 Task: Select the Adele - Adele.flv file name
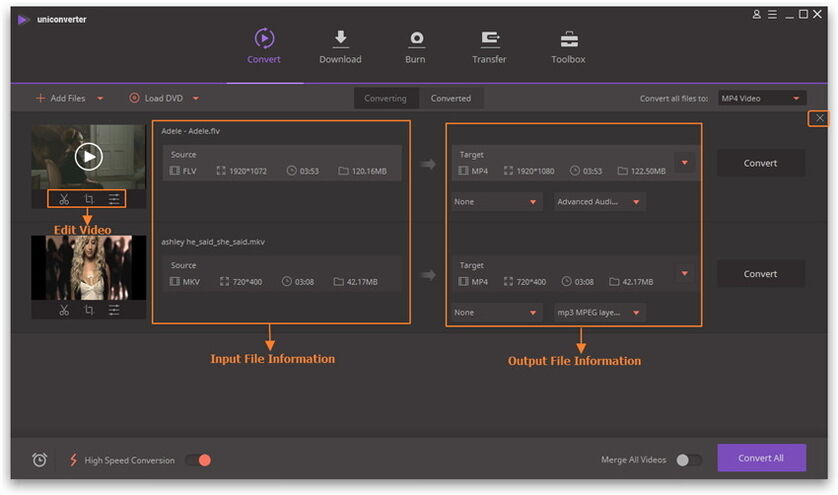(x=190, y=131)
